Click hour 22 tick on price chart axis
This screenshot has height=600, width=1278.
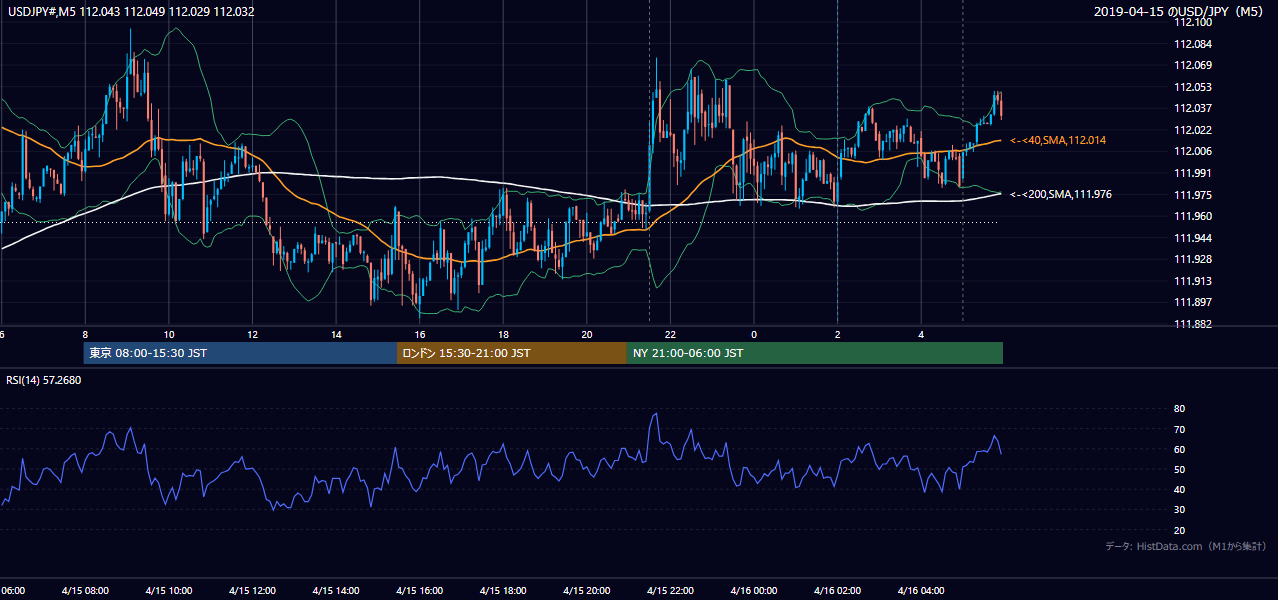coord(670,334)
